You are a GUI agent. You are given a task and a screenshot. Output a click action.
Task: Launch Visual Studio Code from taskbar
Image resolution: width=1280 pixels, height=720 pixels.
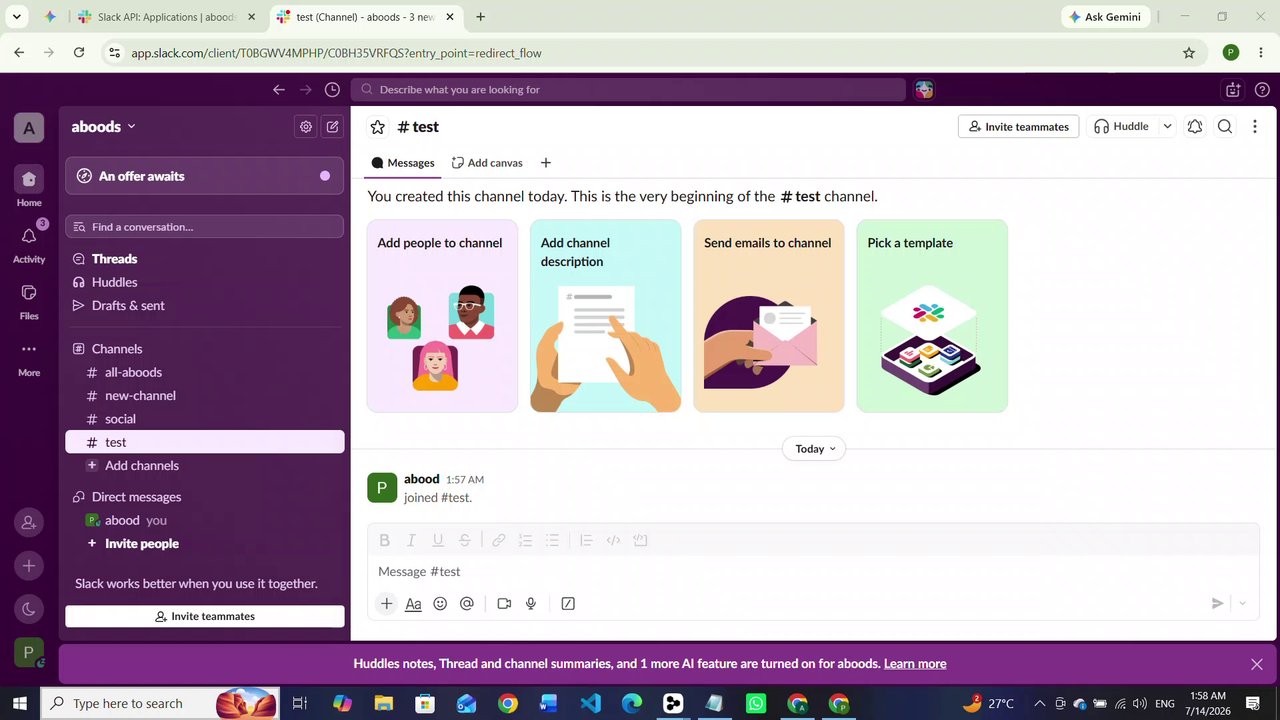591,704
